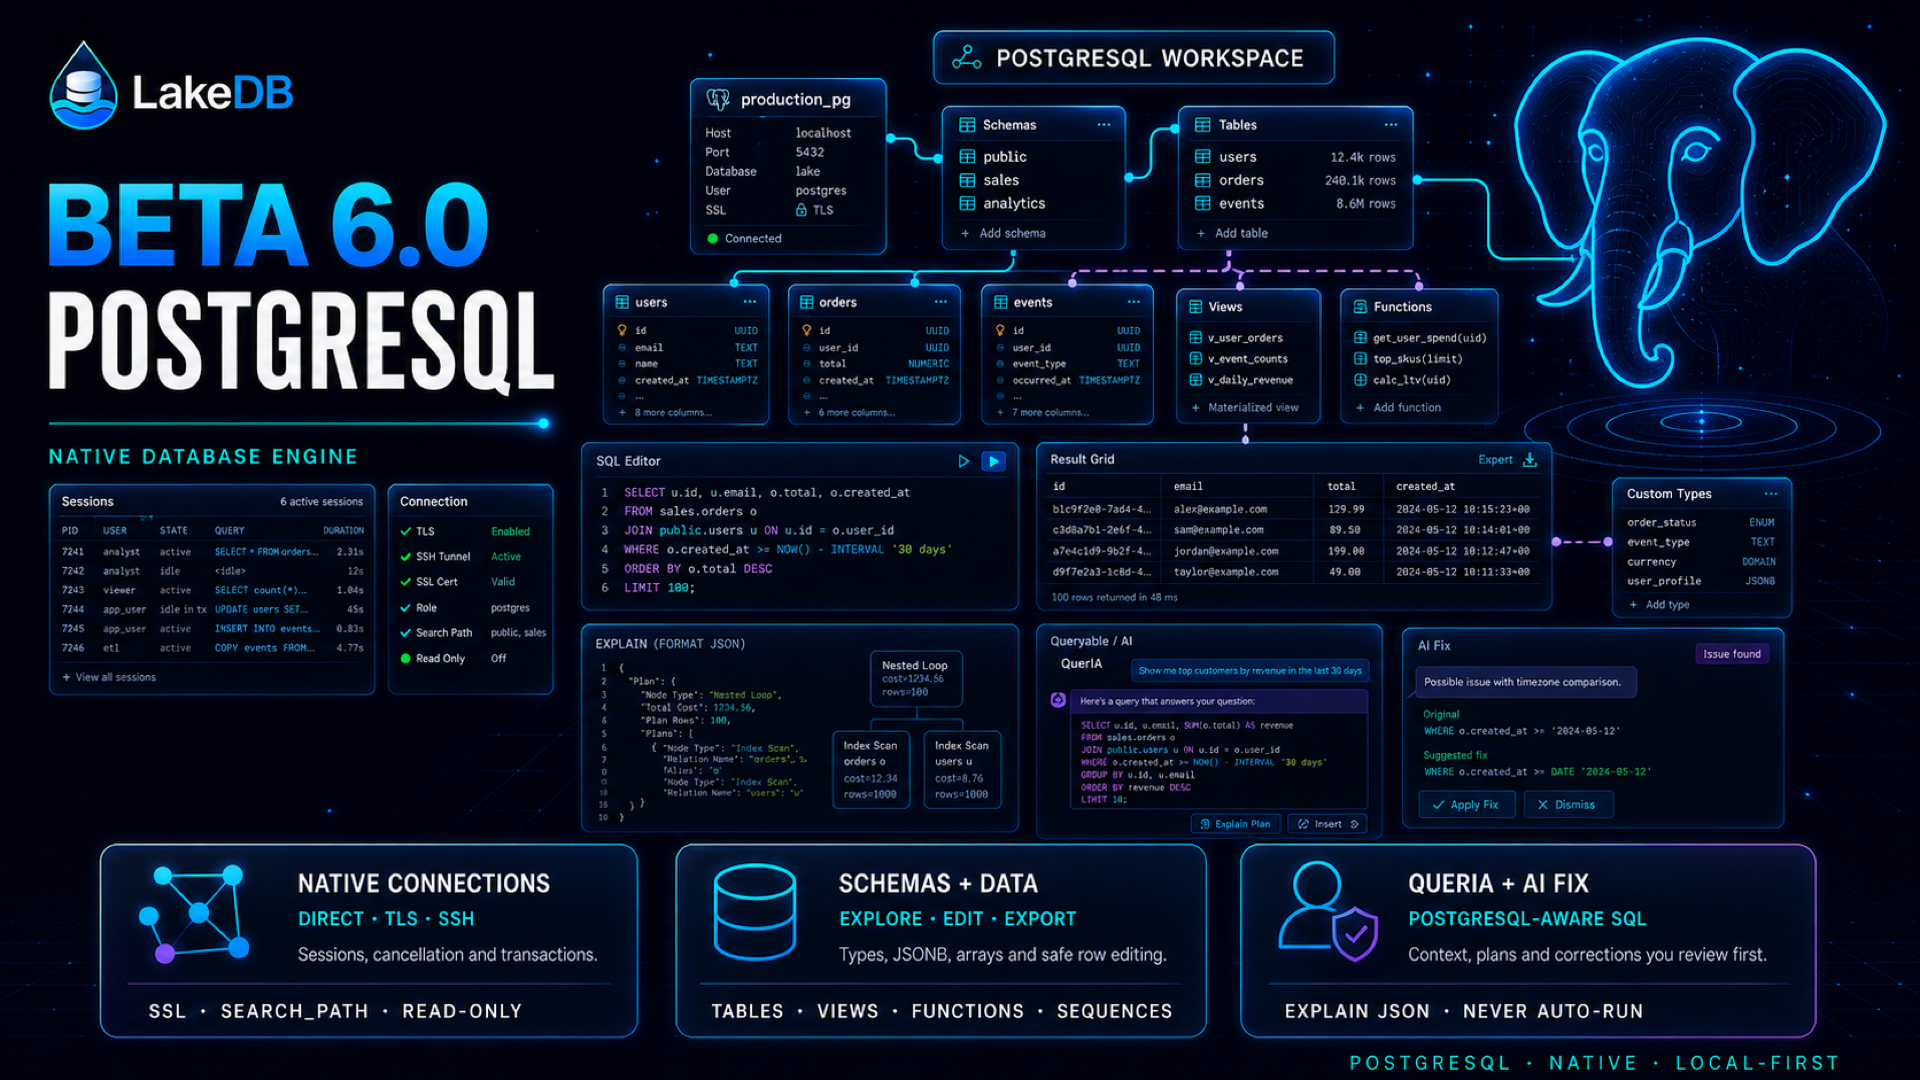
Task: Select the users table row in Tables
Action: coord(1295,157)
